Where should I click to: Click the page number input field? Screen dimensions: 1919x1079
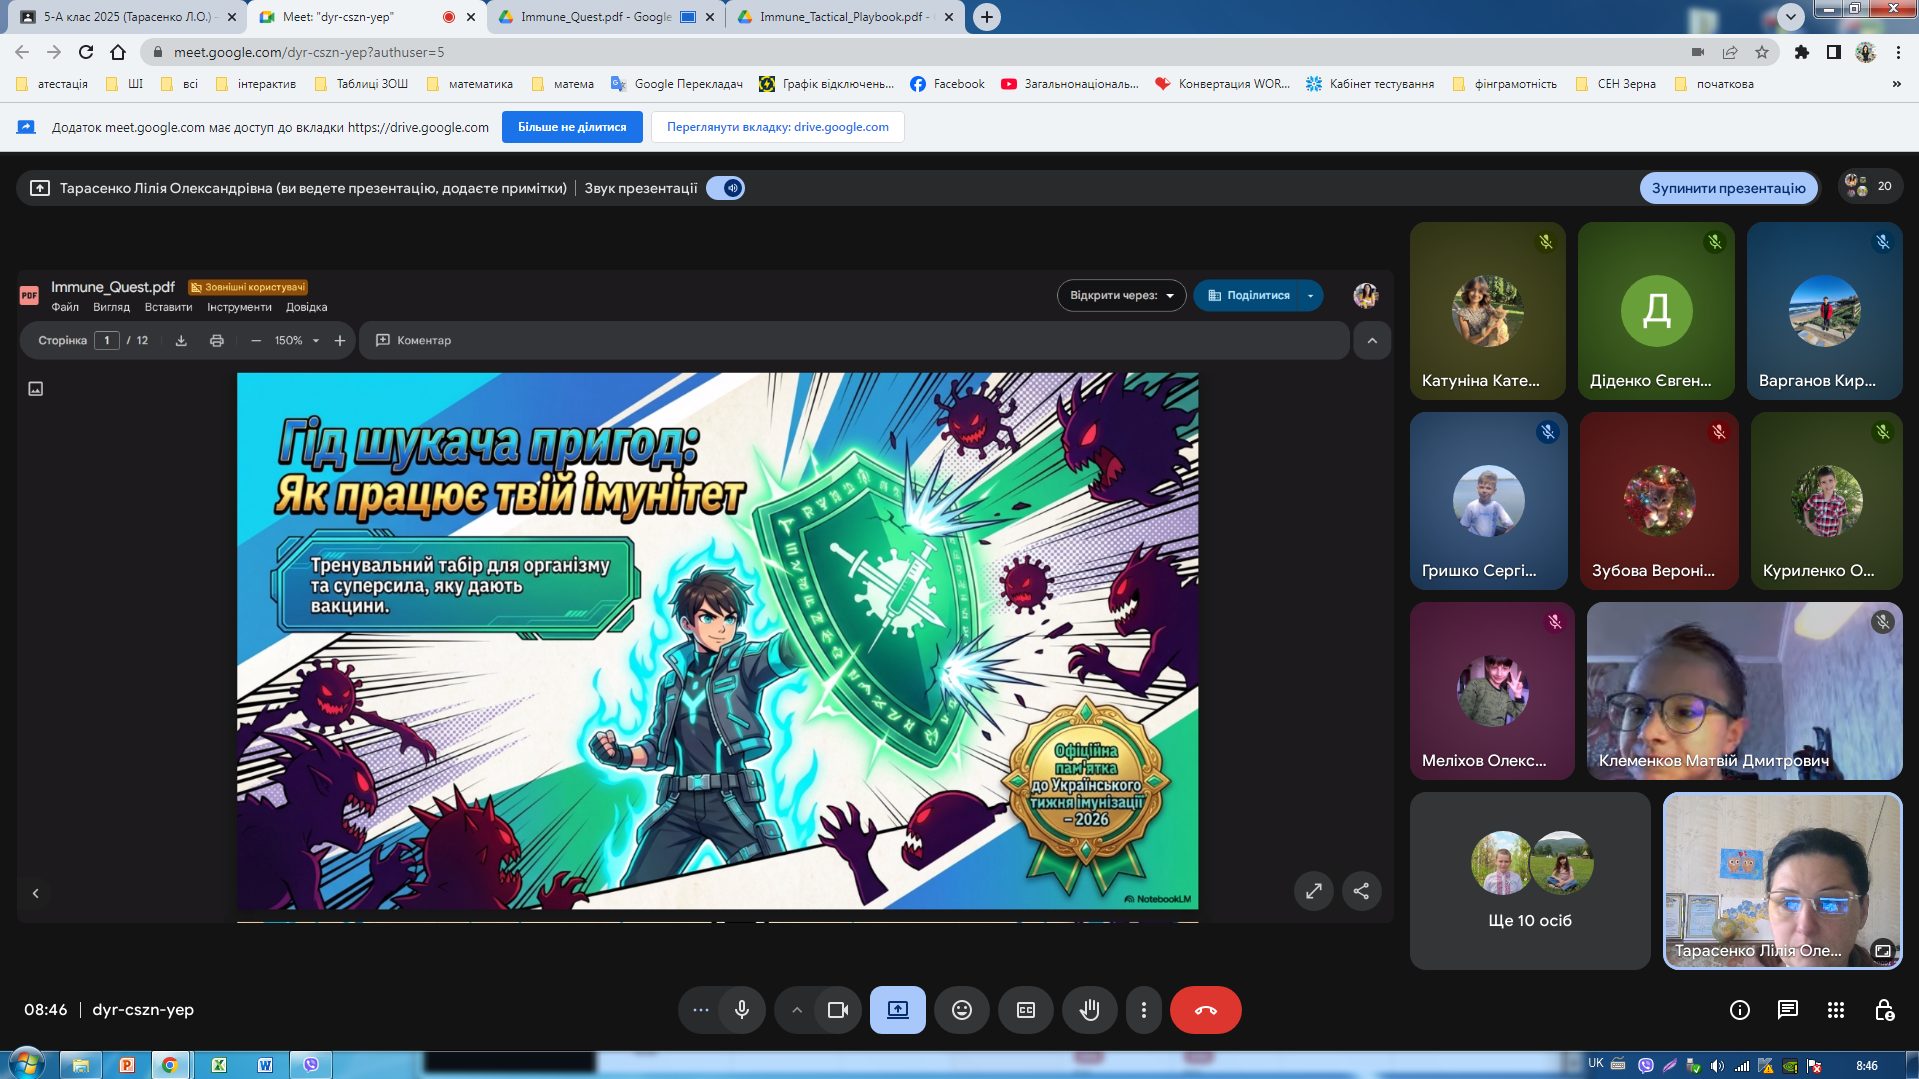tap(107, 341)
